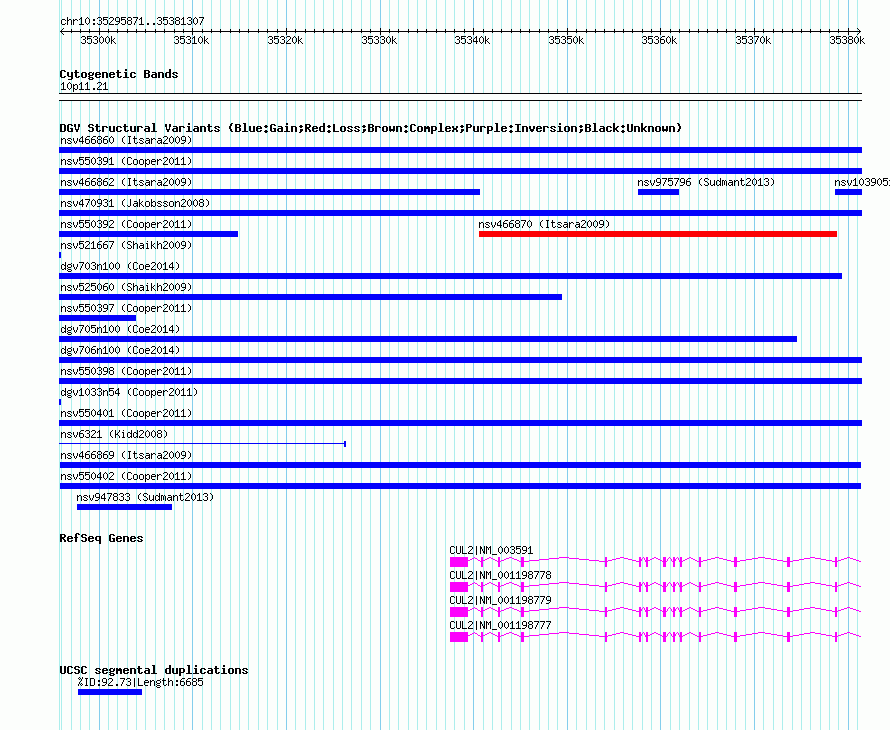Select the thin nsv6321 variant line
890x730 pixels.
(203, 443)
